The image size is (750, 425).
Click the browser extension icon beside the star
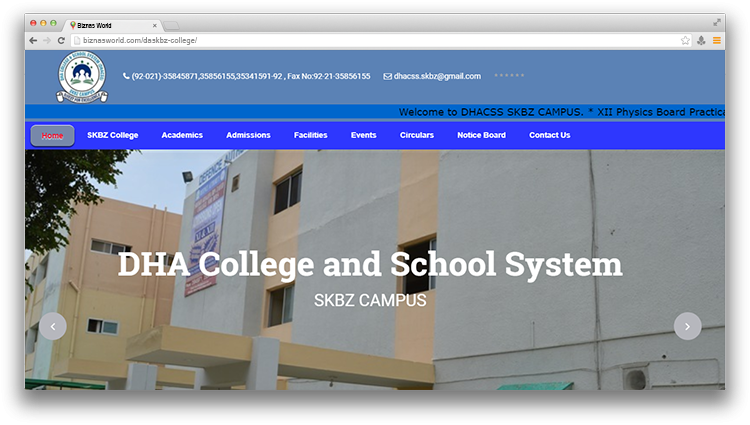tap(701, 40)
